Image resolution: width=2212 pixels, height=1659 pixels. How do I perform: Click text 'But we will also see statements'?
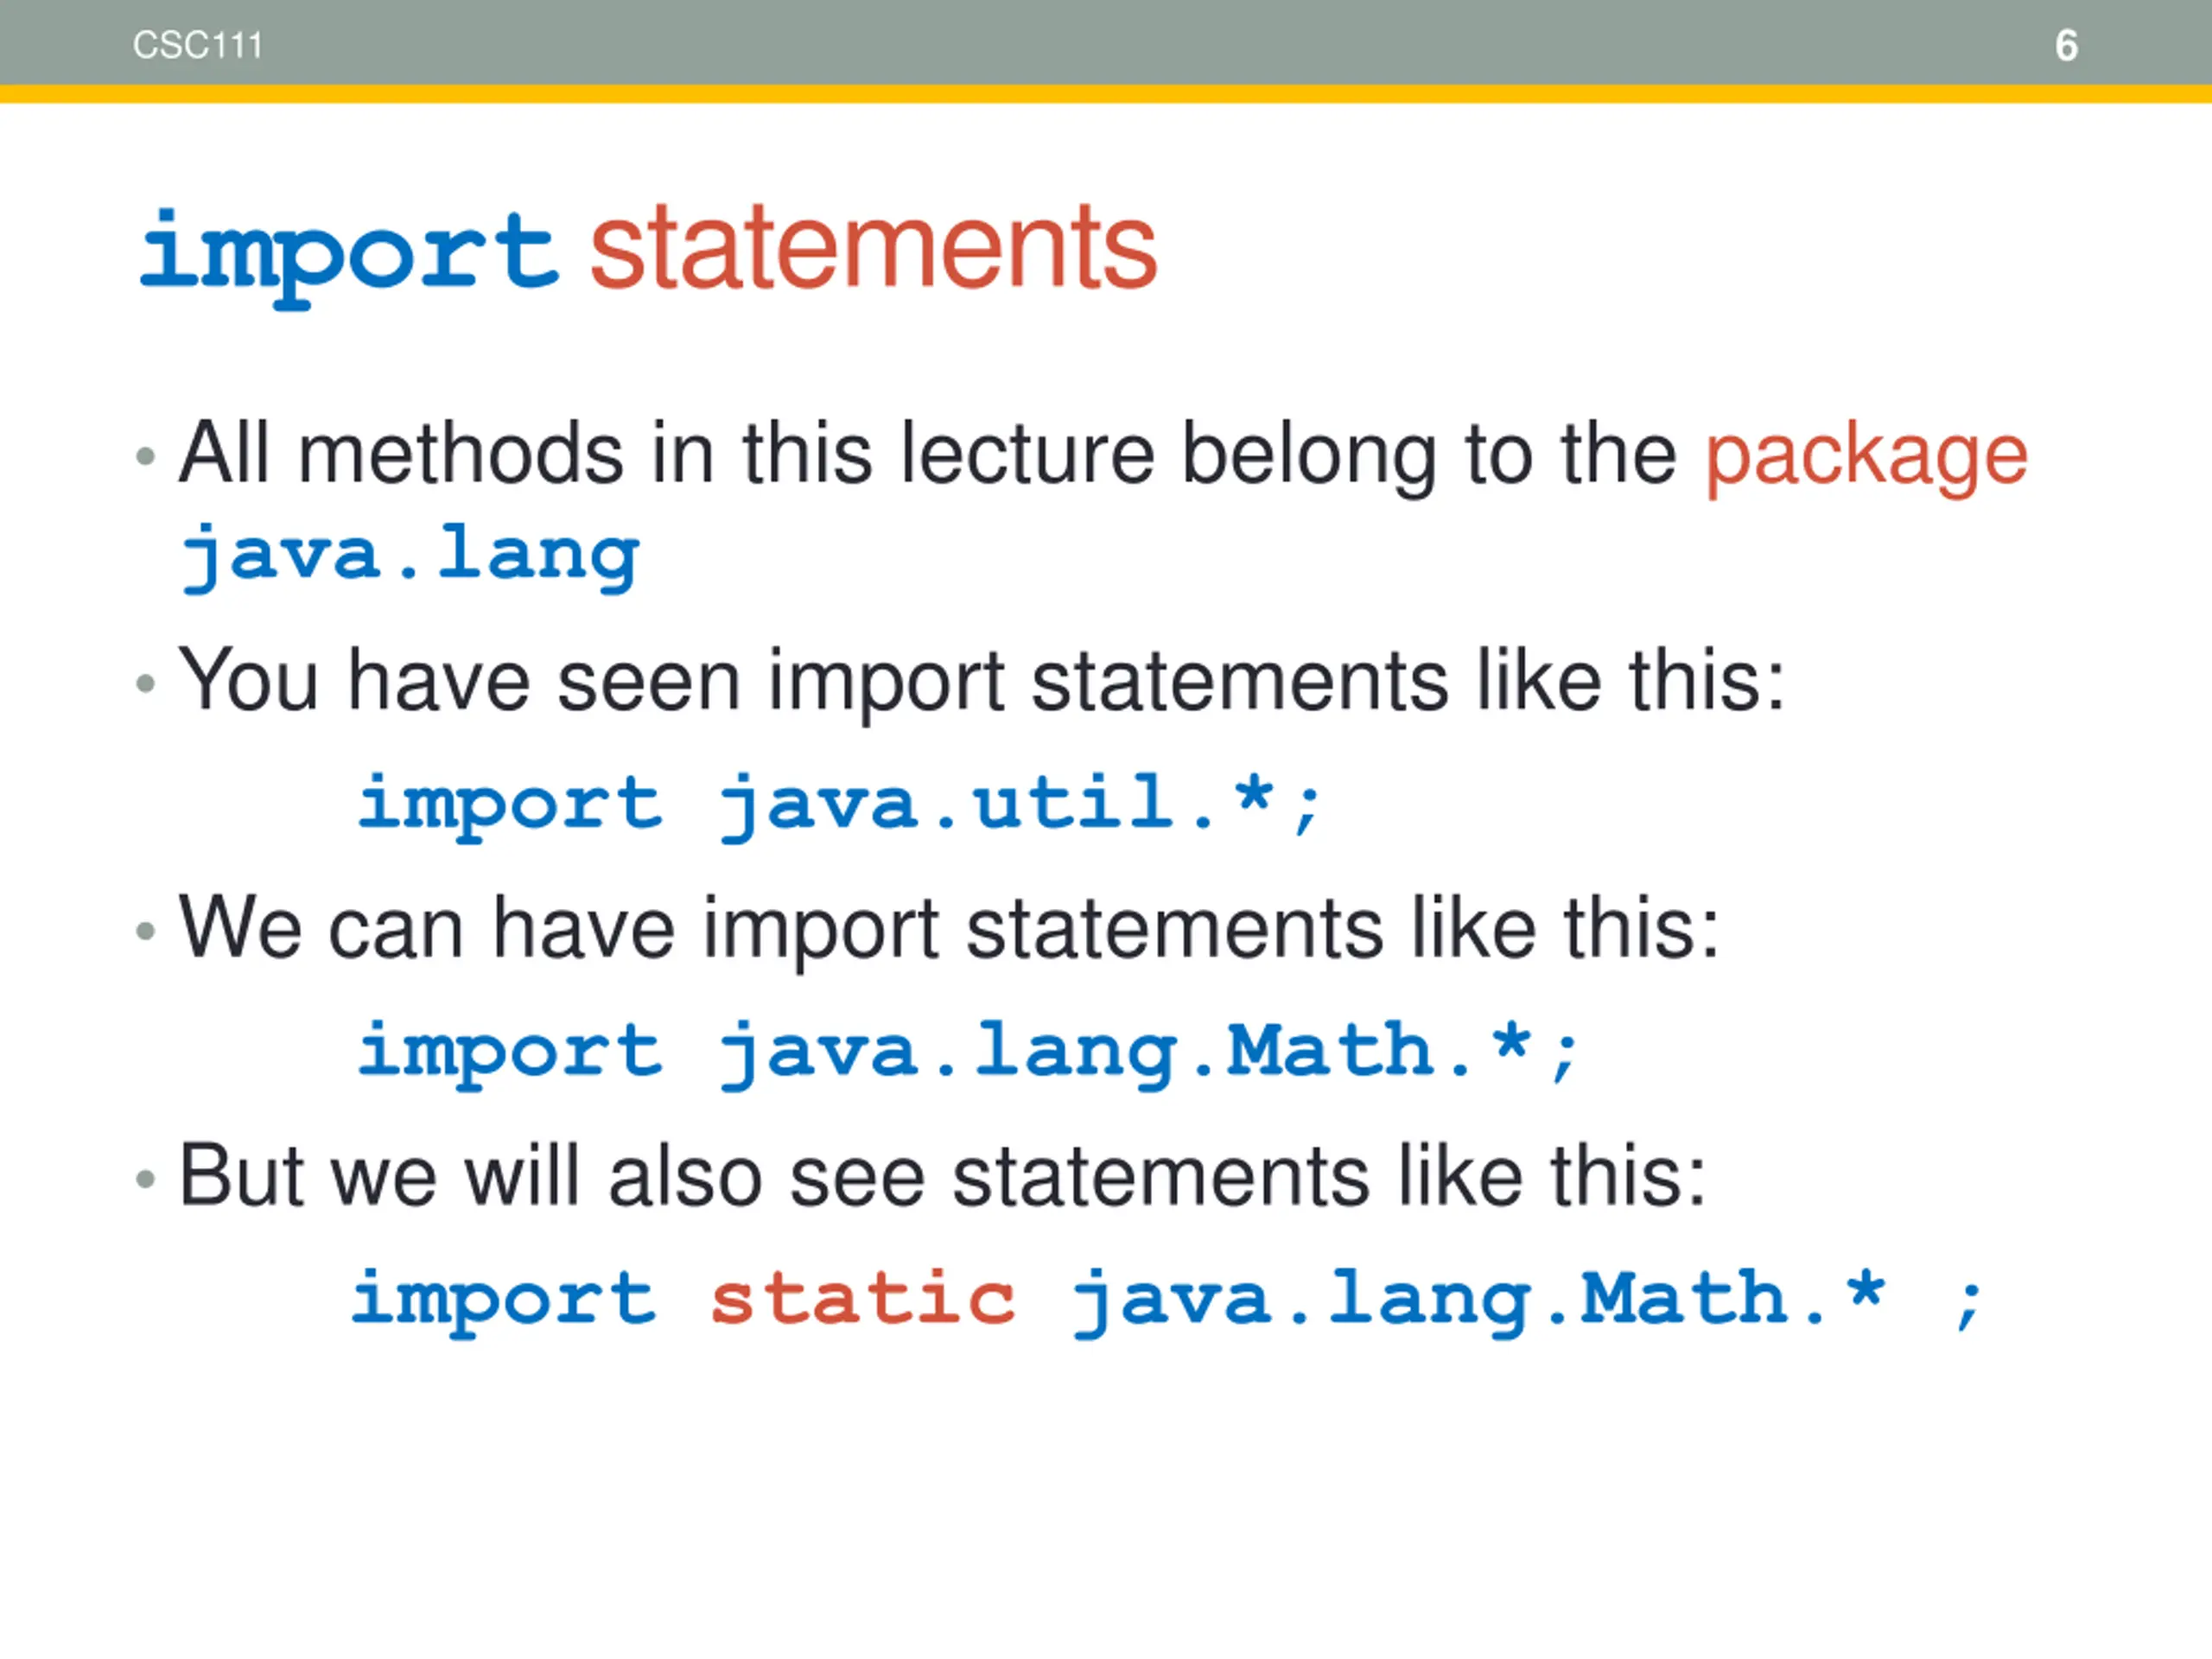click(x=774, y=1177)
